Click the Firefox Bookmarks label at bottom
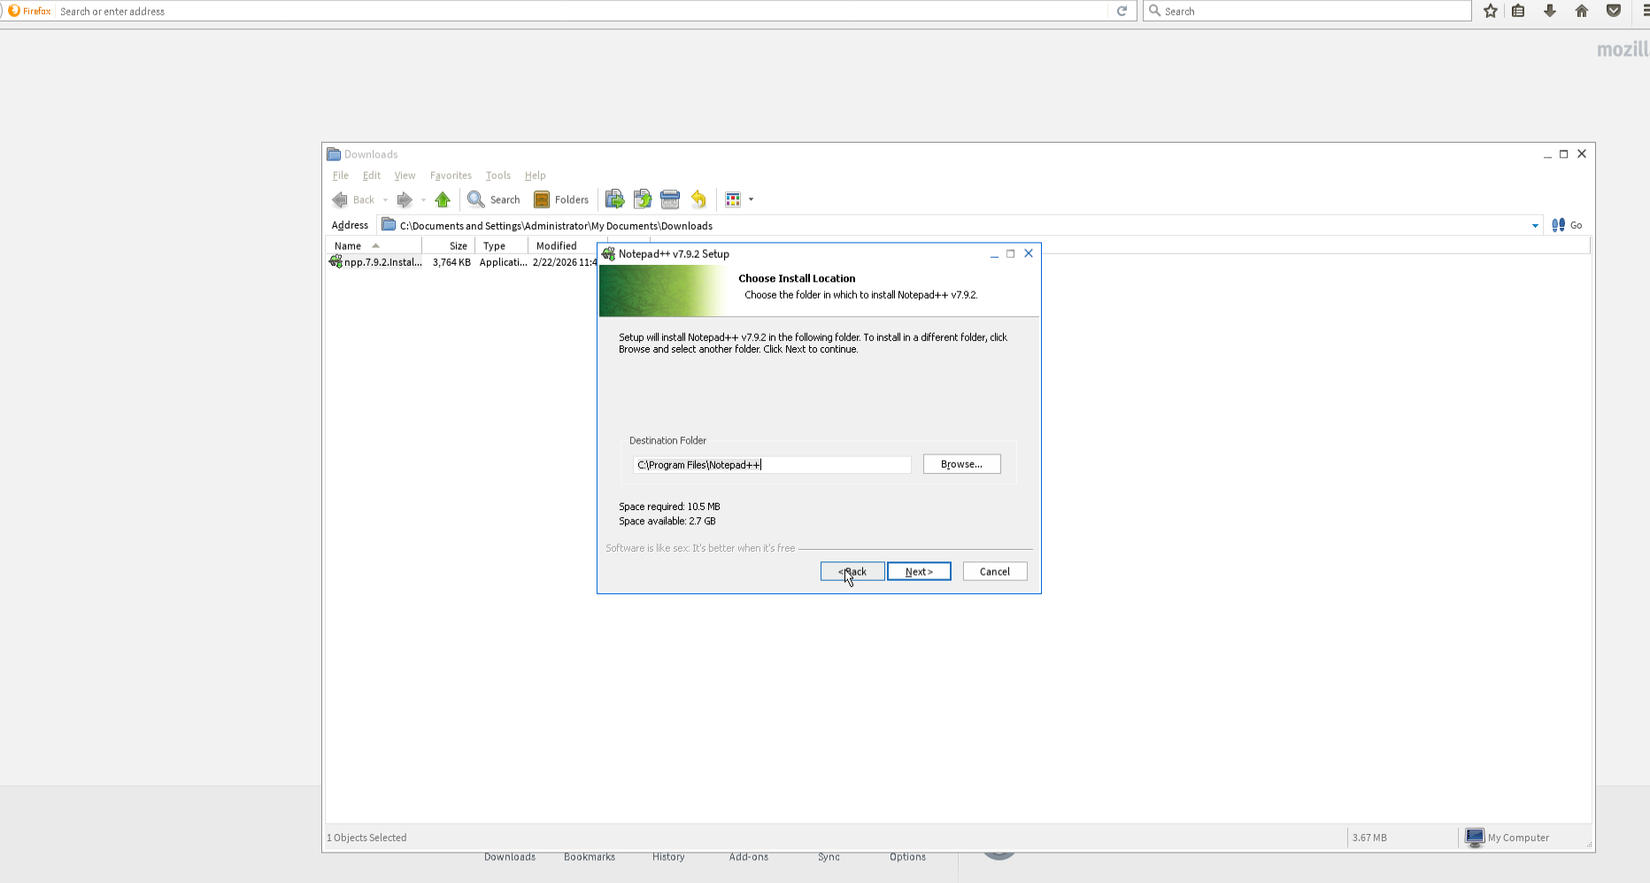The width and height of the screenshot is (1650, 883). pos(589,857)
